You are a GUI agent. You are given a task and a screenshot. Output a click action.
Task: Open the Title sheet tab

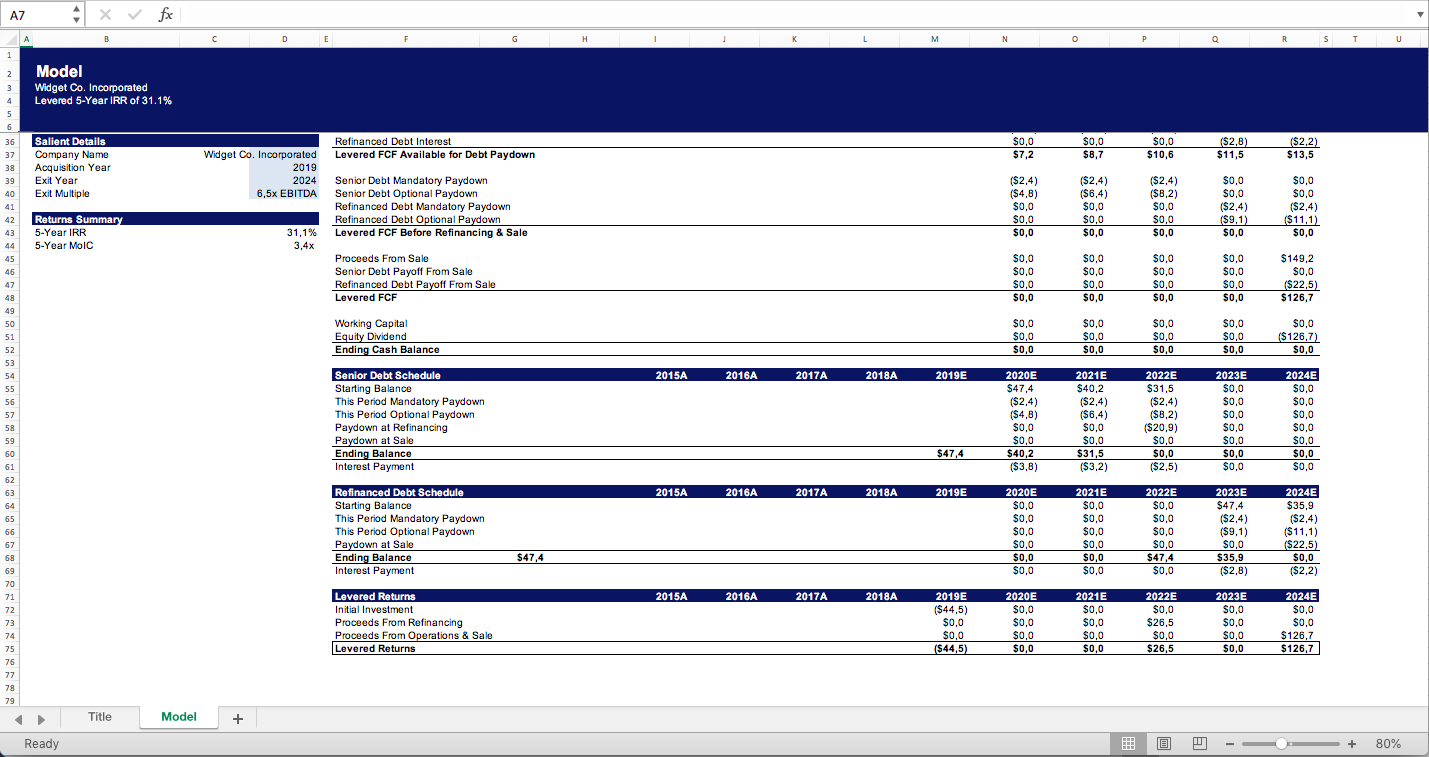(x=100, y=717)
